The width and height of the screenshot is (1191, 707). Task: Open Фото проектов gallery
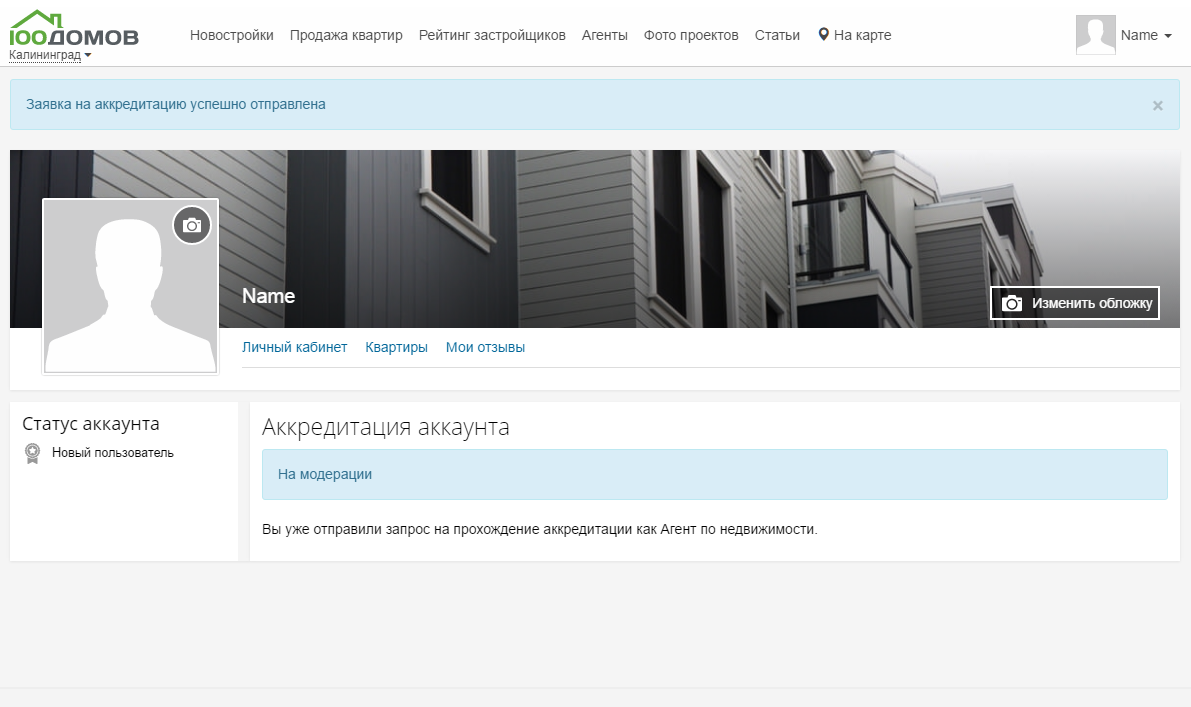691,35
